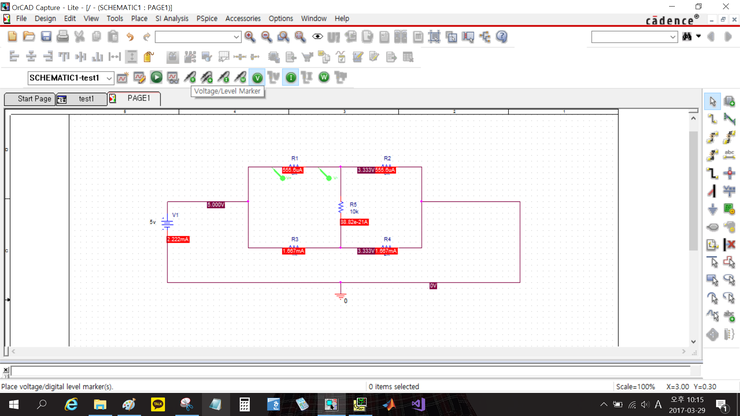Open the SCHEMATIC1-test1 profile dropdown

click(x=109, y=78)
